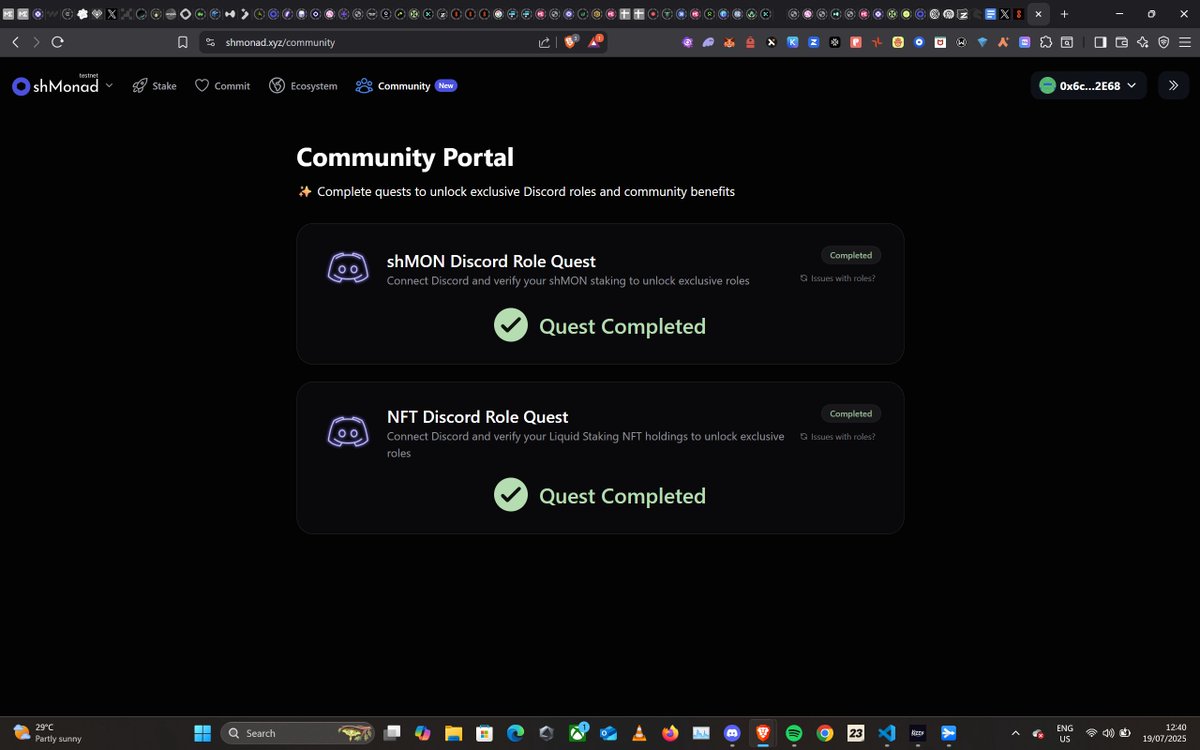Click the shMON Discord Role Quest title

(491, 261)
